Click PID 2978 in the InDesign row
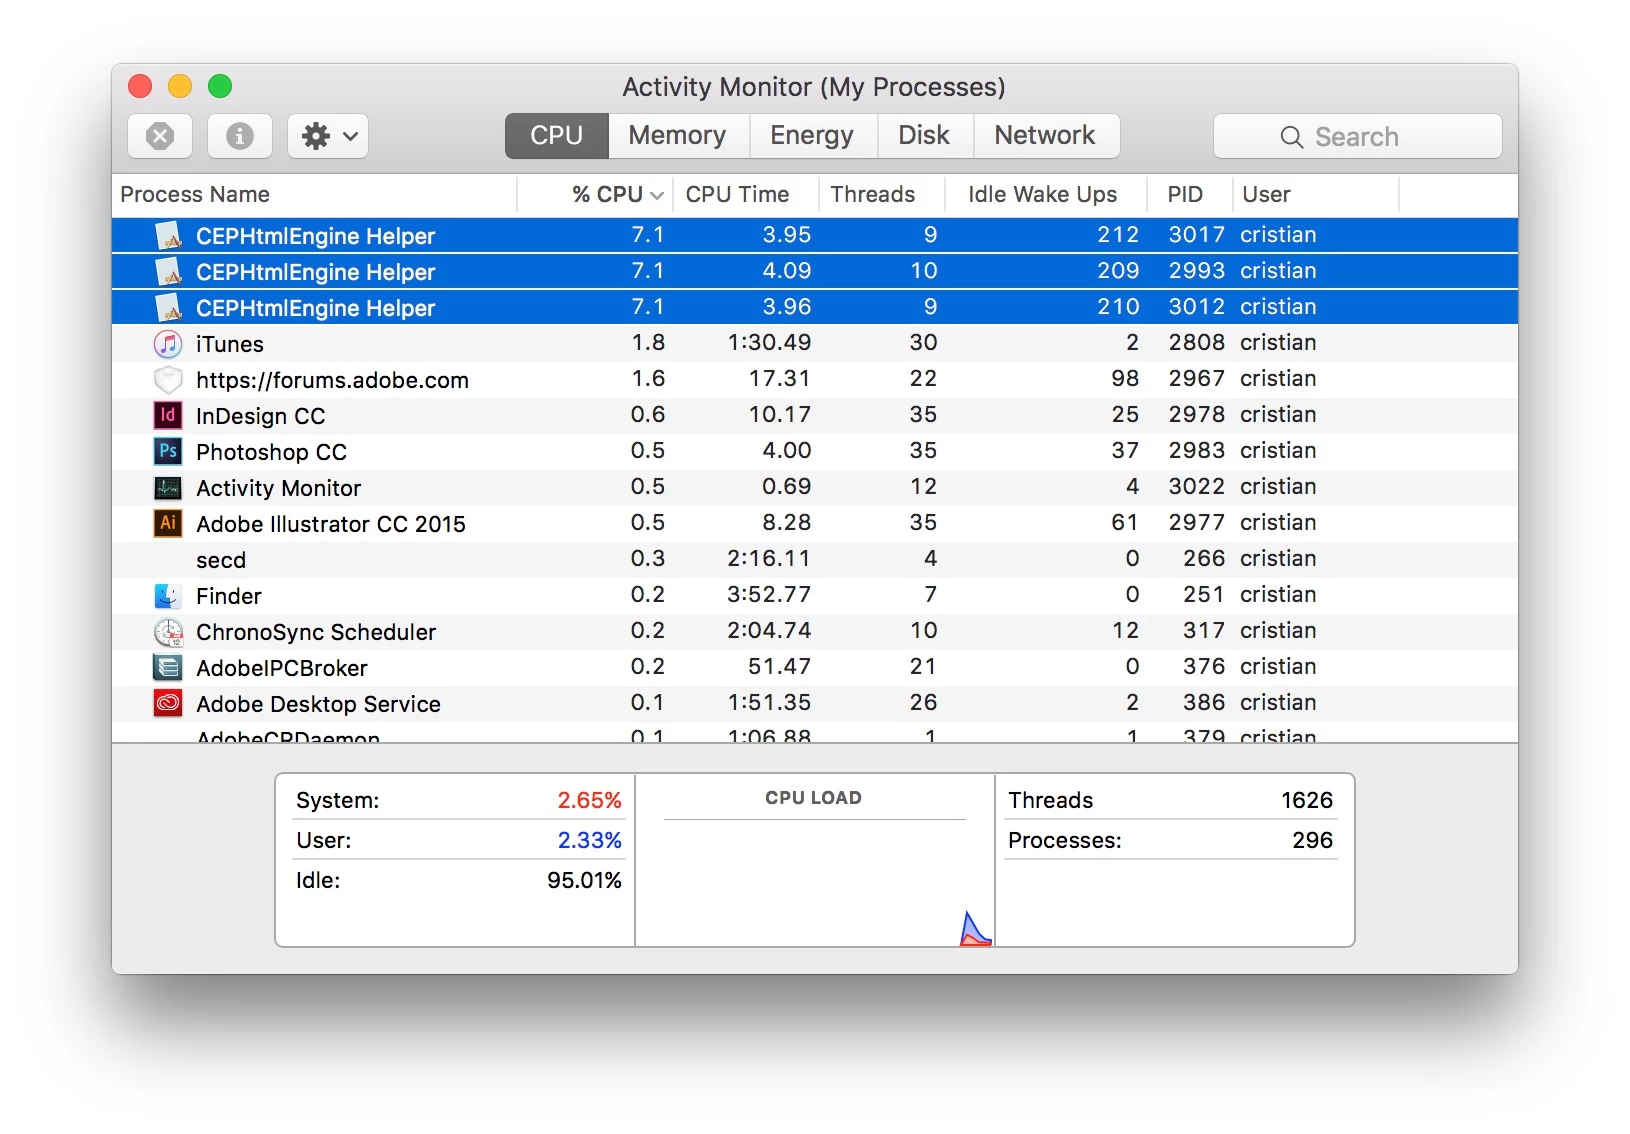 (1197, 415)
